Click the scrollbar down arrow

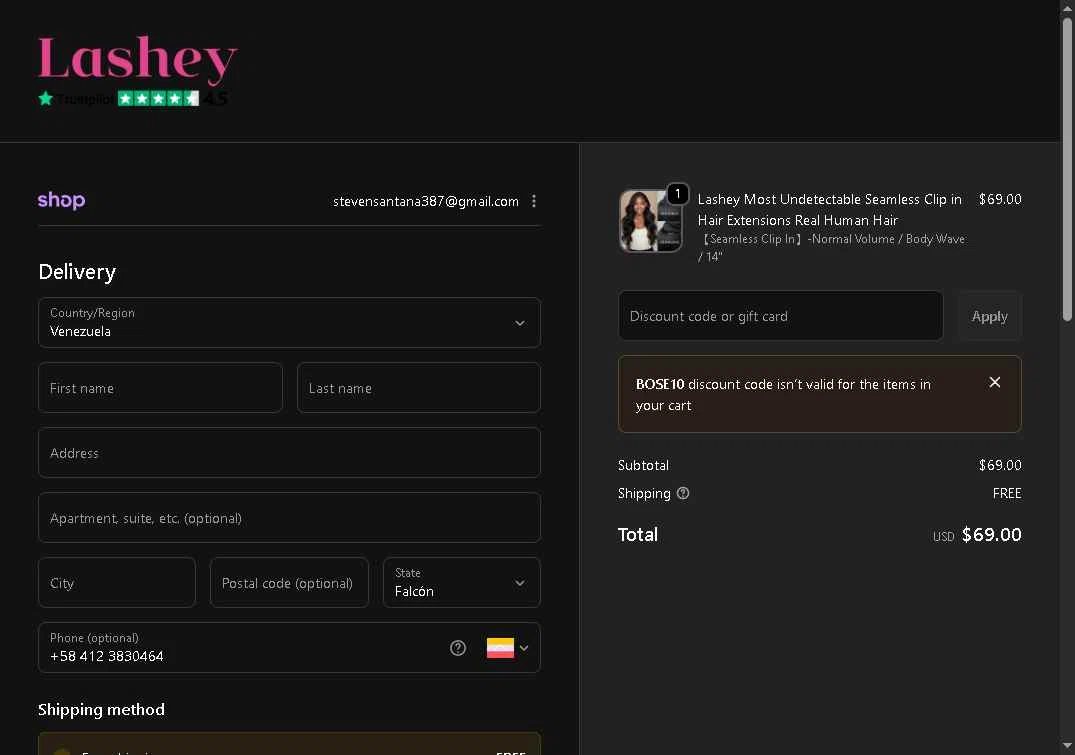(1067, 745)
